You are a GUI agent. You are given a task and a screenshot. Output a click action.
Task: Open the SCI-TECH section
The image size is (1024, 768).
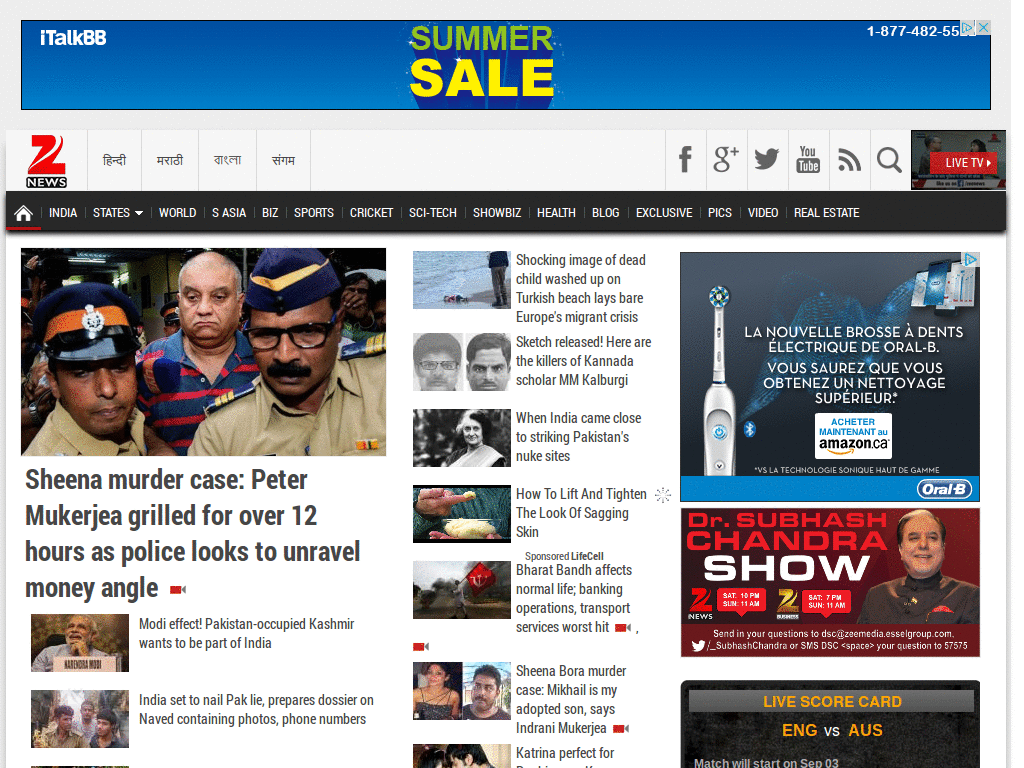[x=432, y=213]
